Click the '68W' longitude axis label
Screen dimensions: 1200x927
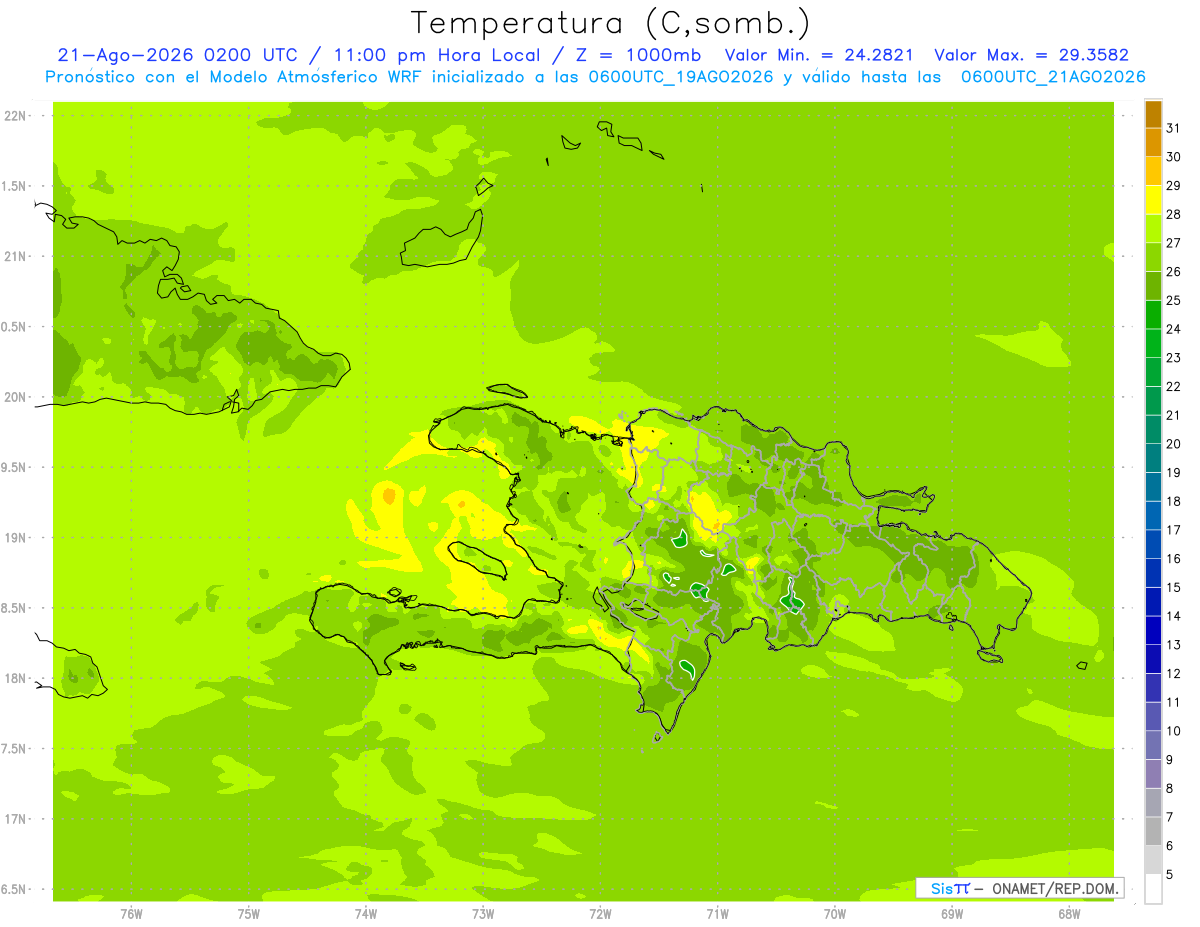[1069, 914]
